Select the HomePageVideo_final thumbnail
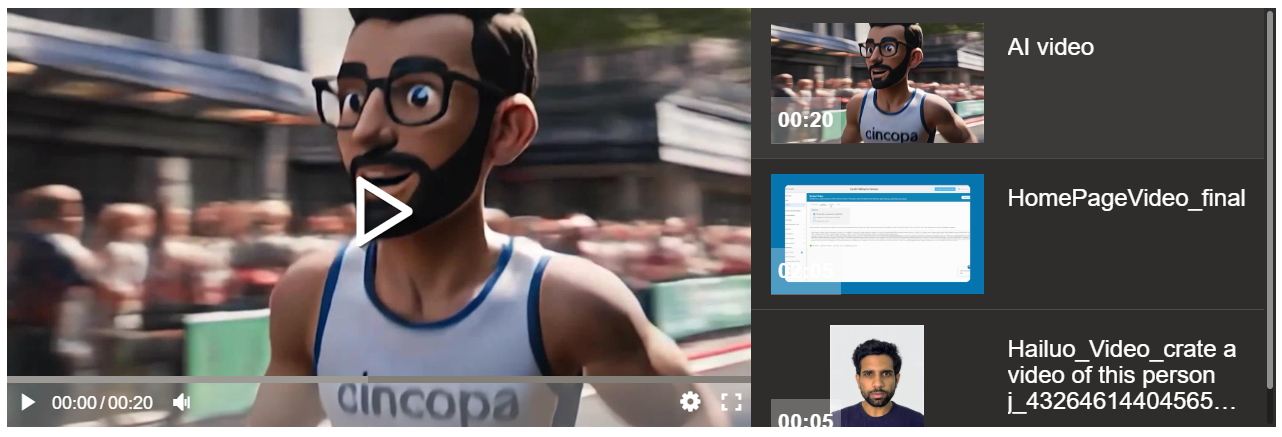Image resolution: width=1282 pixels, height=437 pixels. coord(877,234)
